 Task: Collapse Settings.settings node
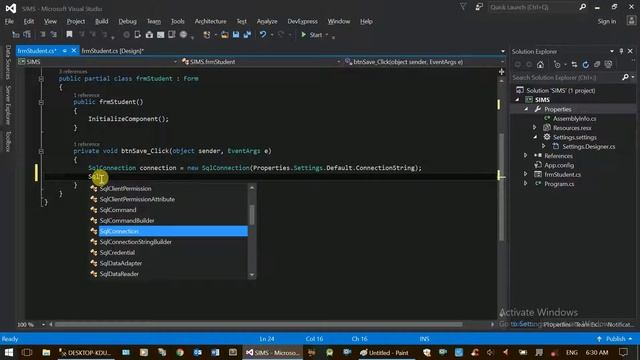[535, 137]
